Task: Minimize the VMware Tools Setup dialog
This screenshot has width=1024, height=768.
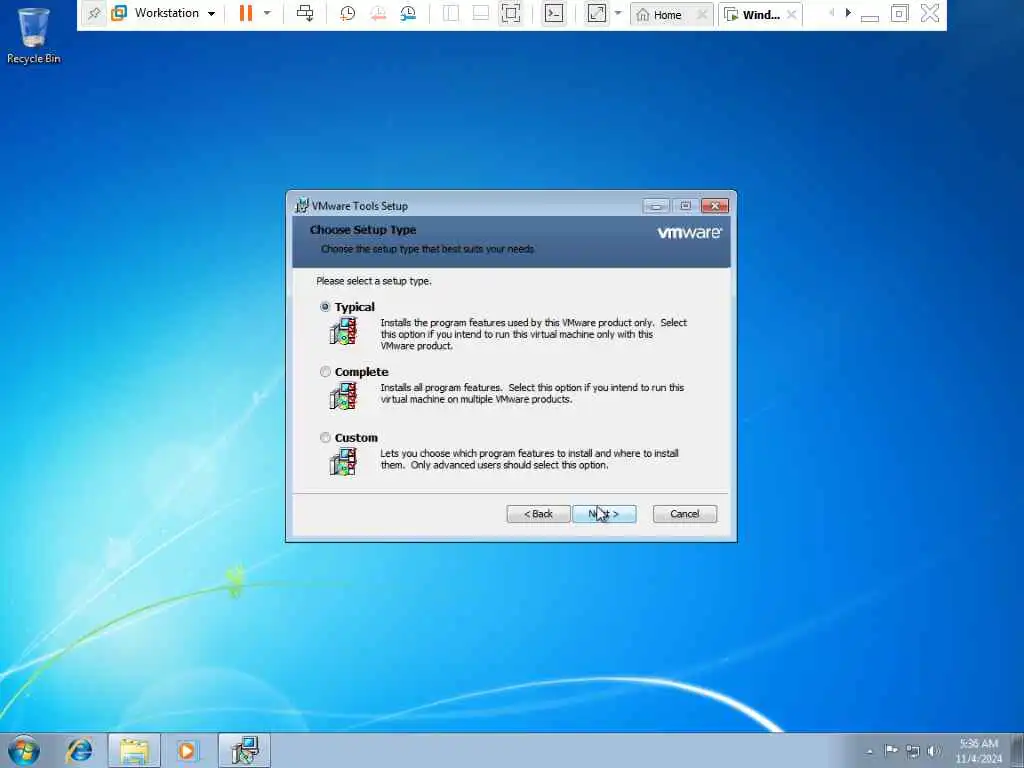Action: (656, 206)
